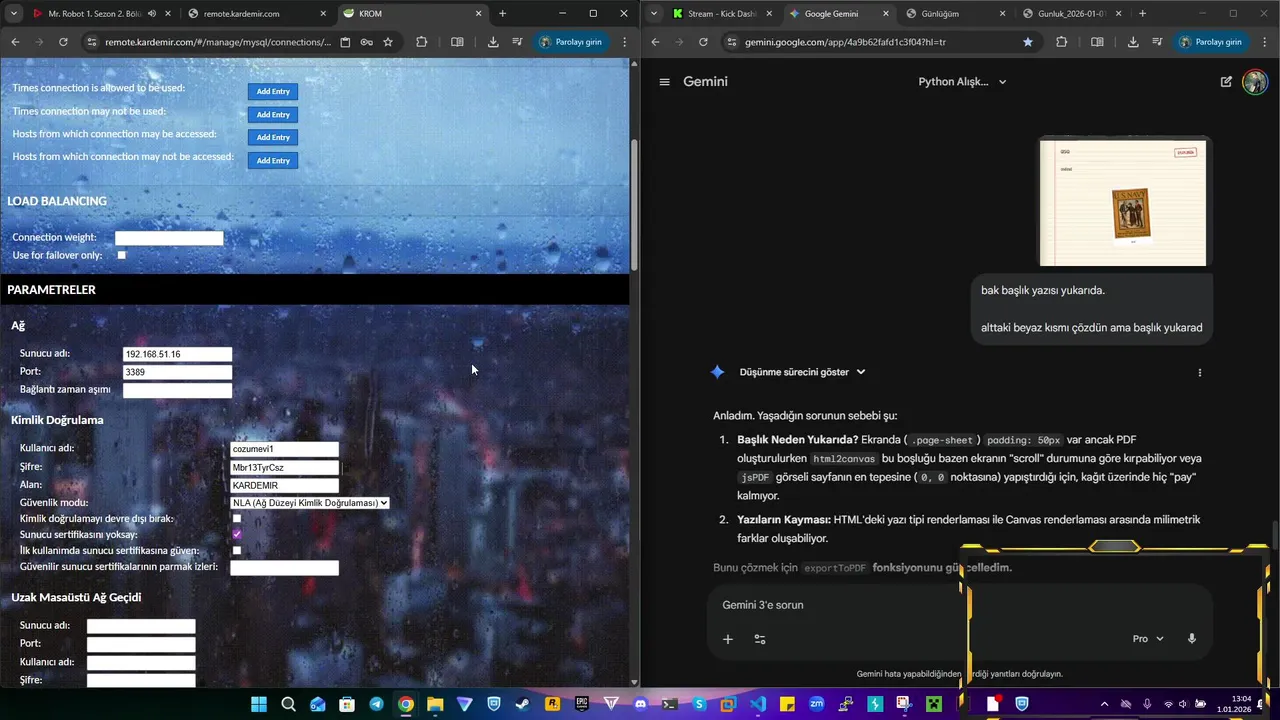The image size is (1280, 720).
Task: Open the password manager key icon in the left browser
Action: tap(366, 42)
